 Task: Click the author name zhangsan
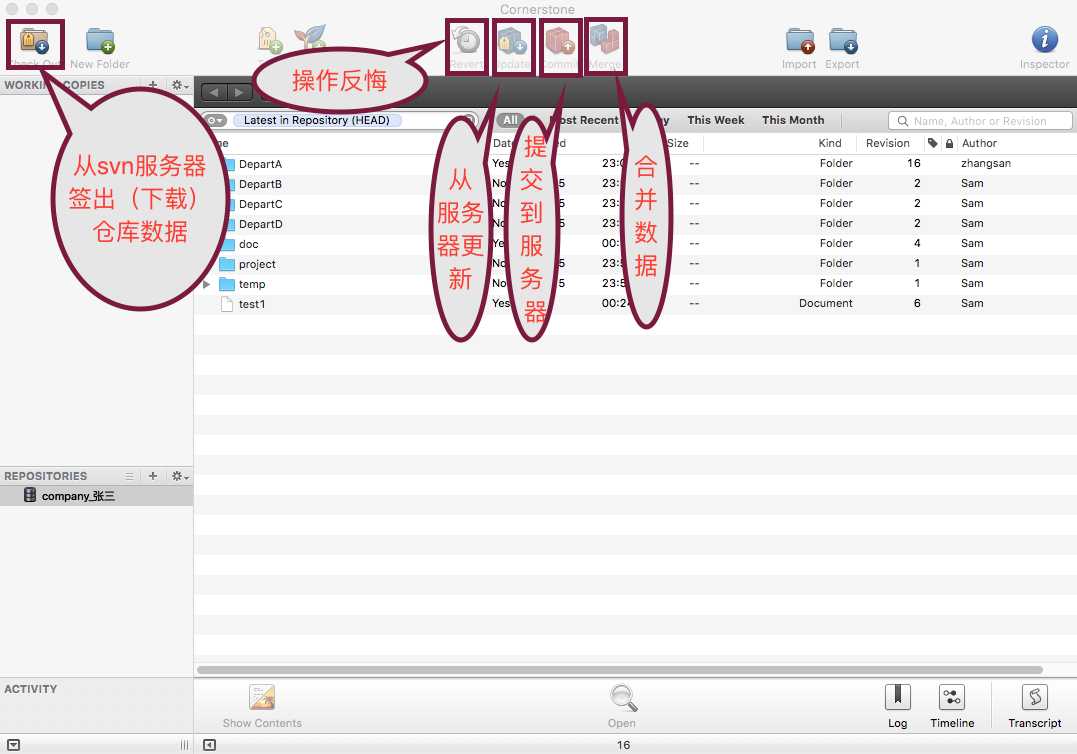986,163
